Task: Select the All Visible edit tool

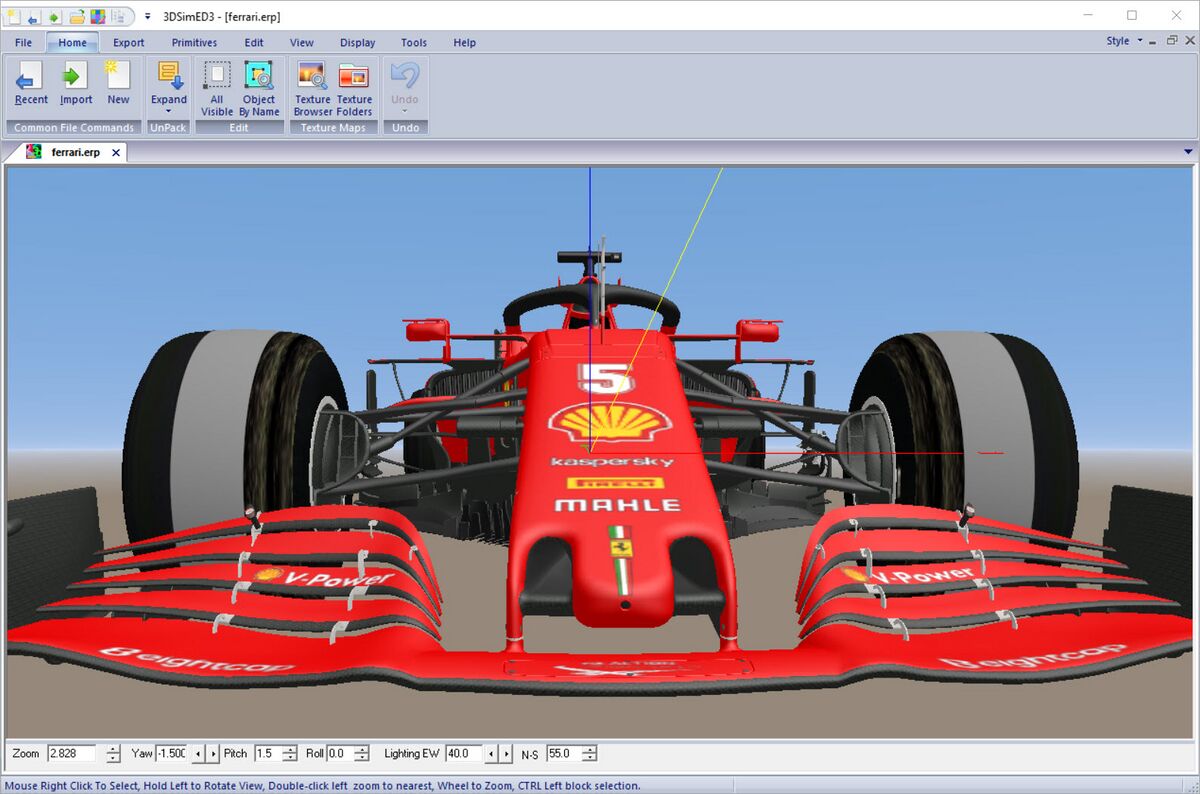Action: 218,74
